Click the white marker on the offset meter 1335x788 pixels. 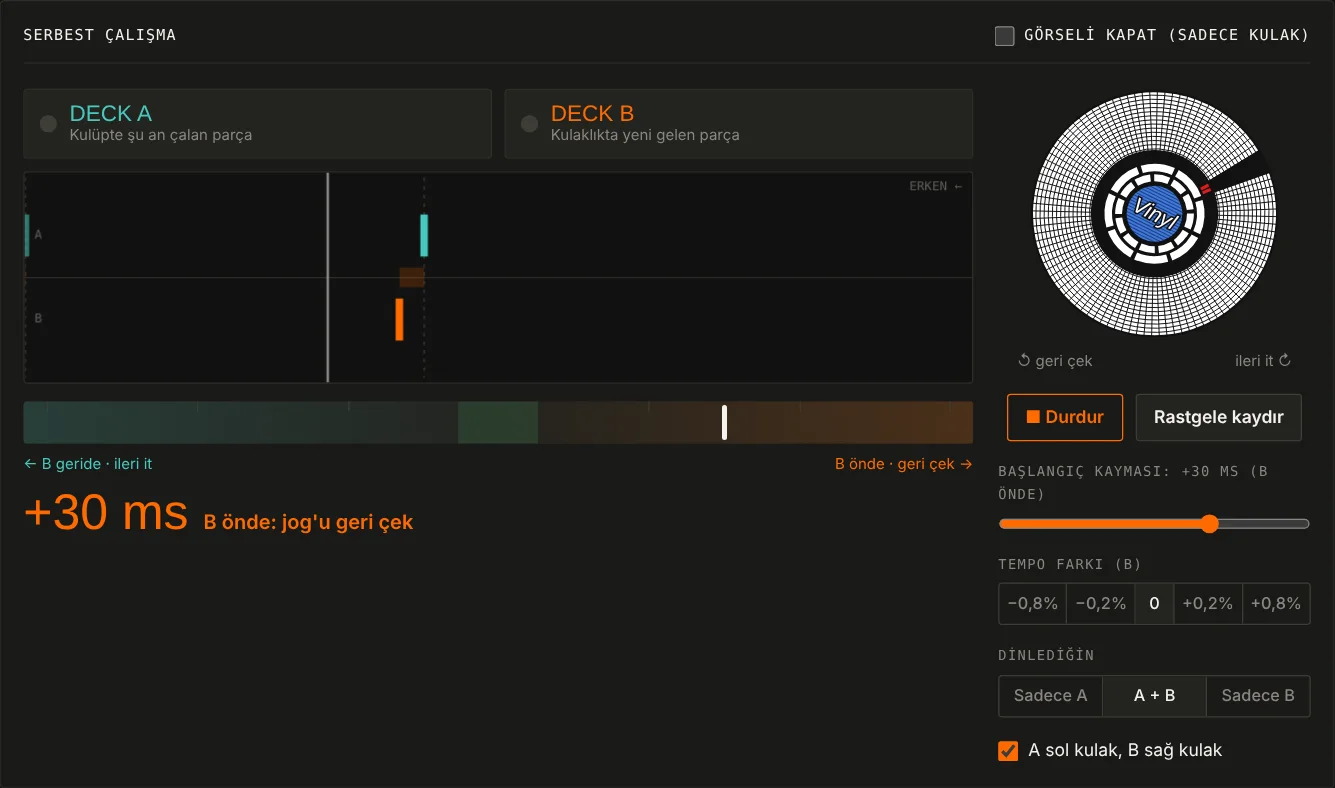click(x=724, y=422)
